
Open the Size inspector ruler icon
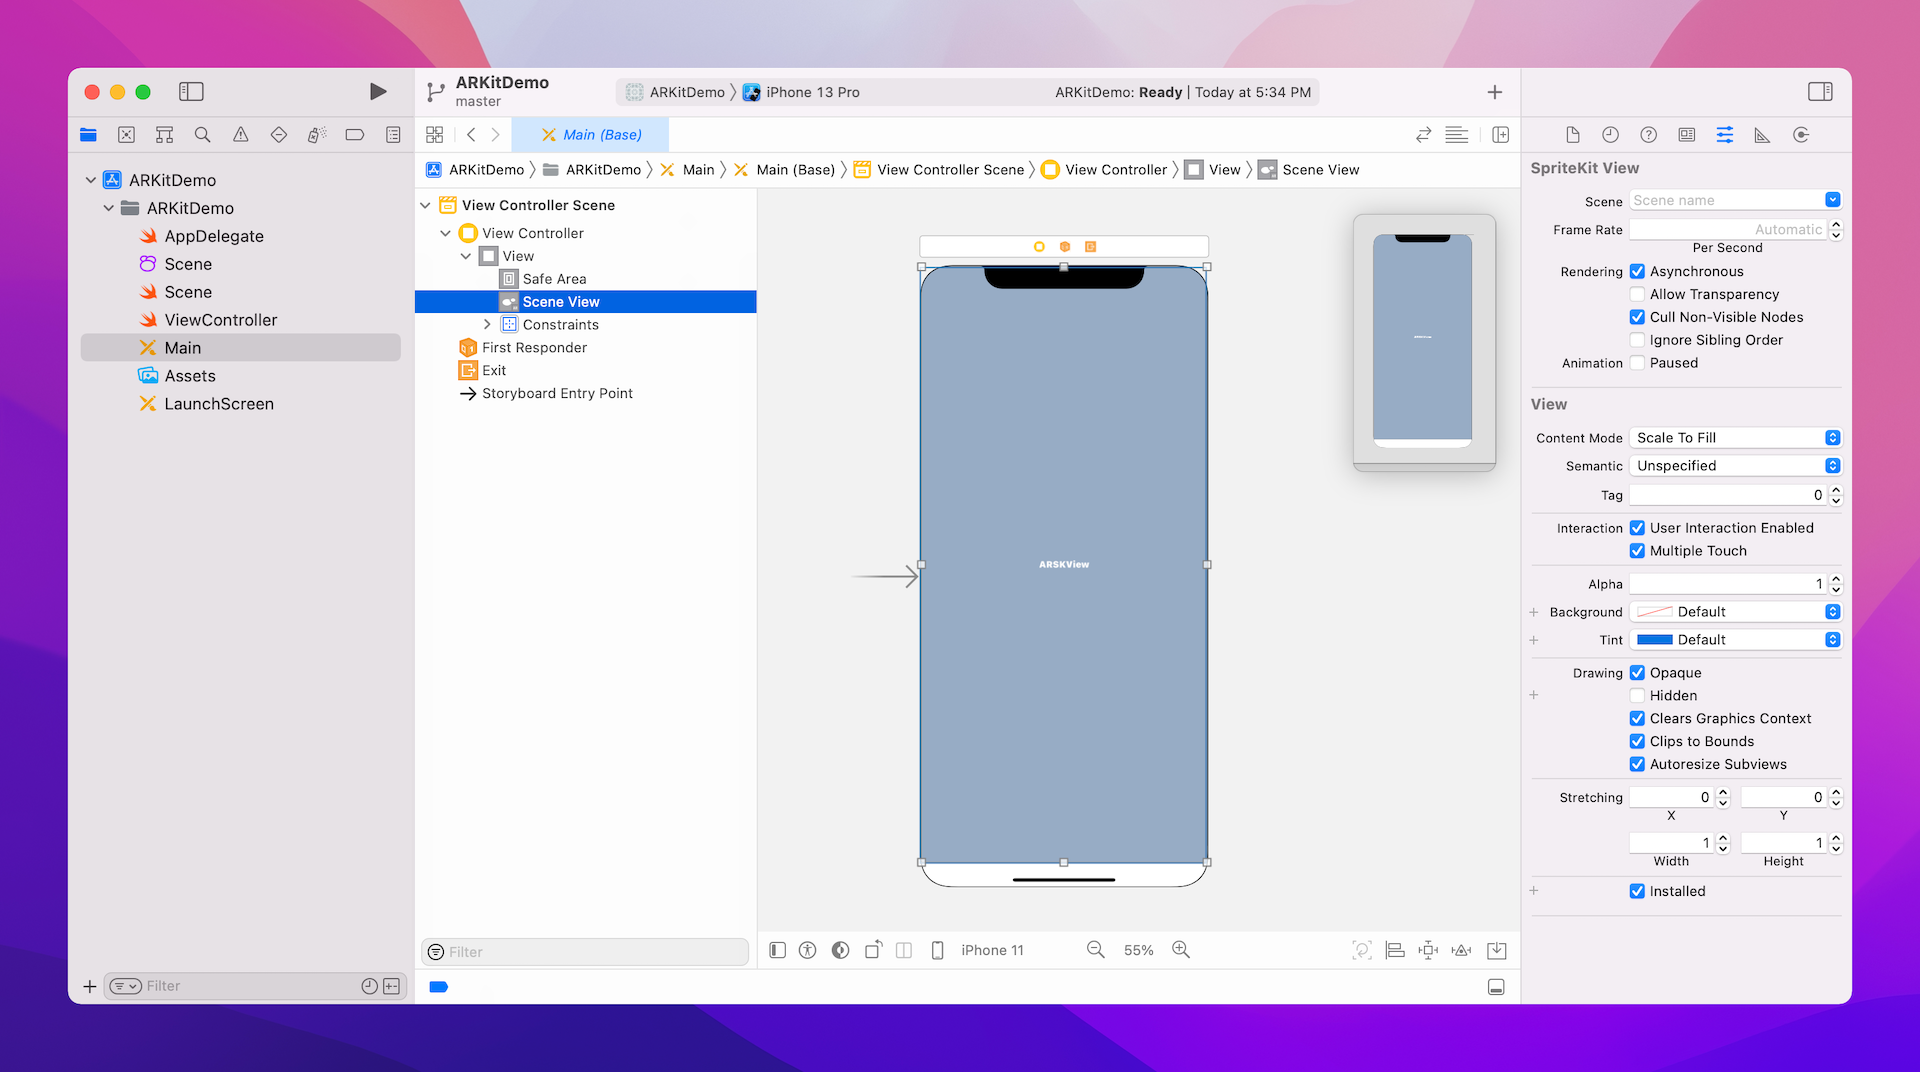pyautogui.click(x=1762, y=135)
